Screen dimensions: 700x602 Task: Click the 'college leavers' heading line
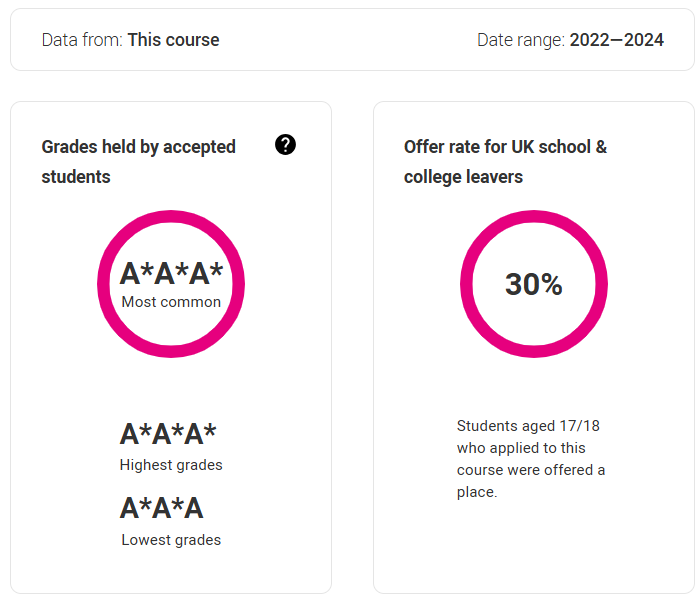click(463, 177)
